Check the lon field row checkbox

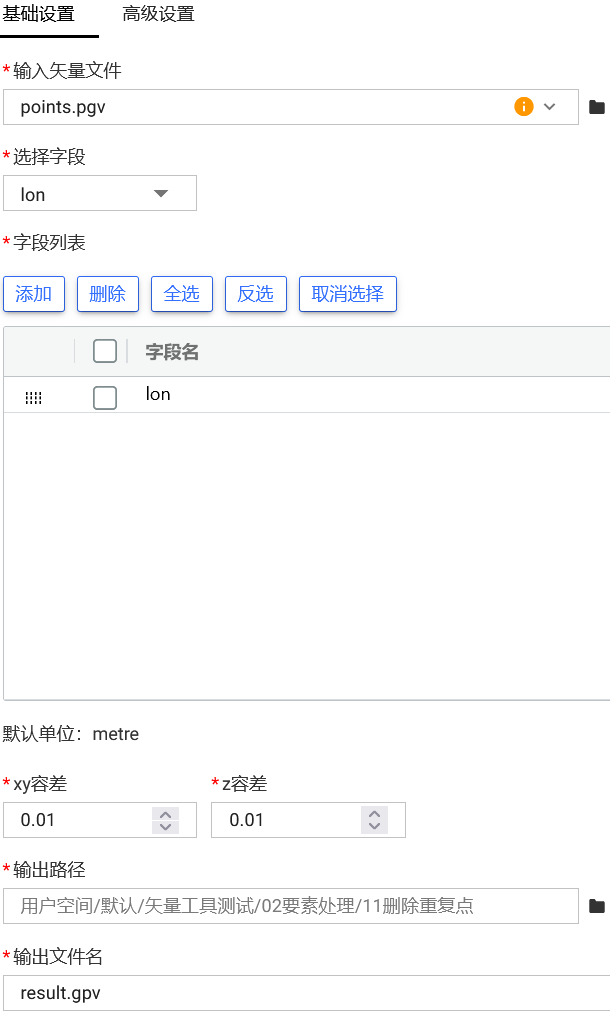pos(105,398)
